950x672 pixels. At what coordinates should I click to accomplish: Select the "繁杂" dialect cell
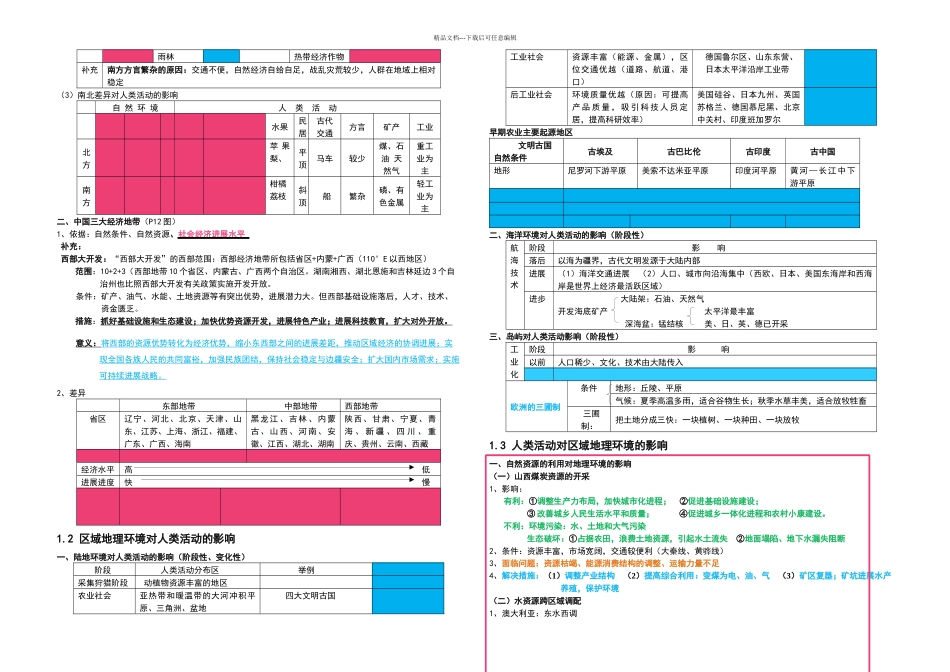click(x=357, y=196)
